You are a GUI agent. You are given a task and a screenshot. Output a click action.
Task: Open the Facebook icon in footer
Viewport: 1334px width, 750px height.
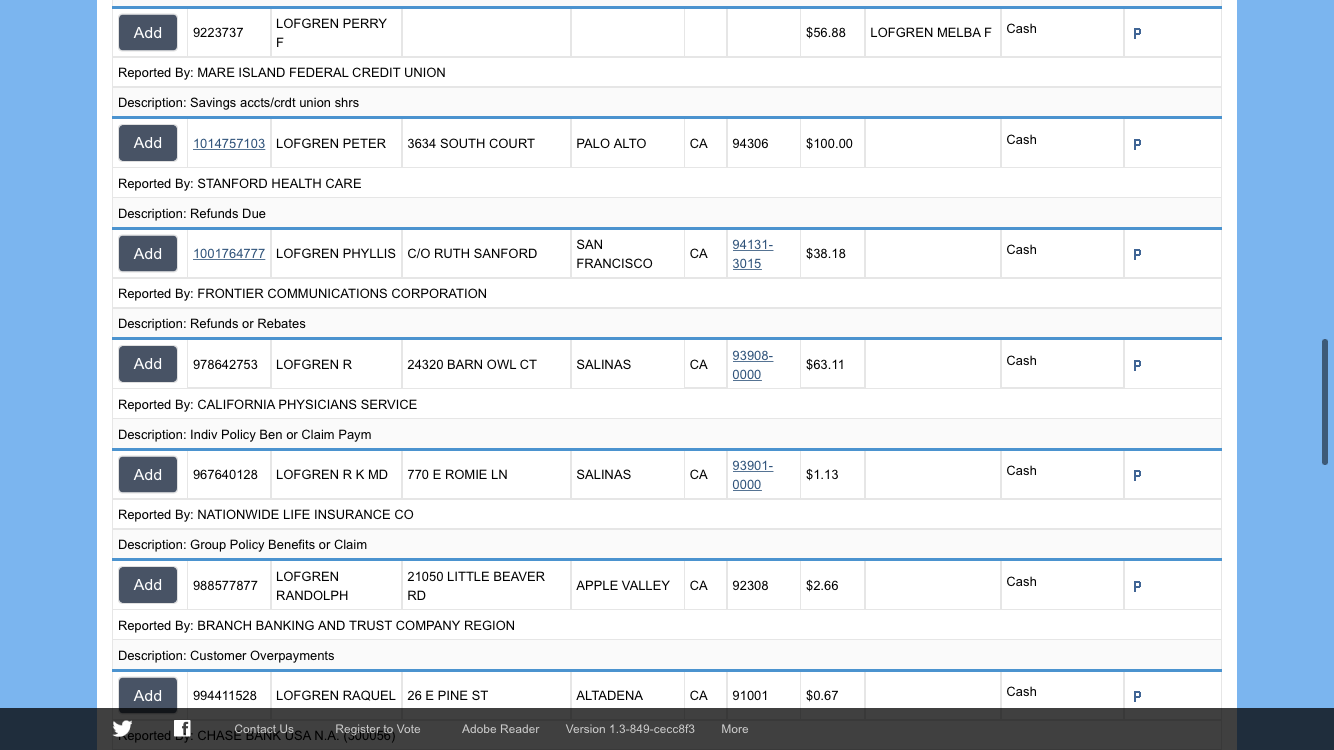(x=182, y=729)
